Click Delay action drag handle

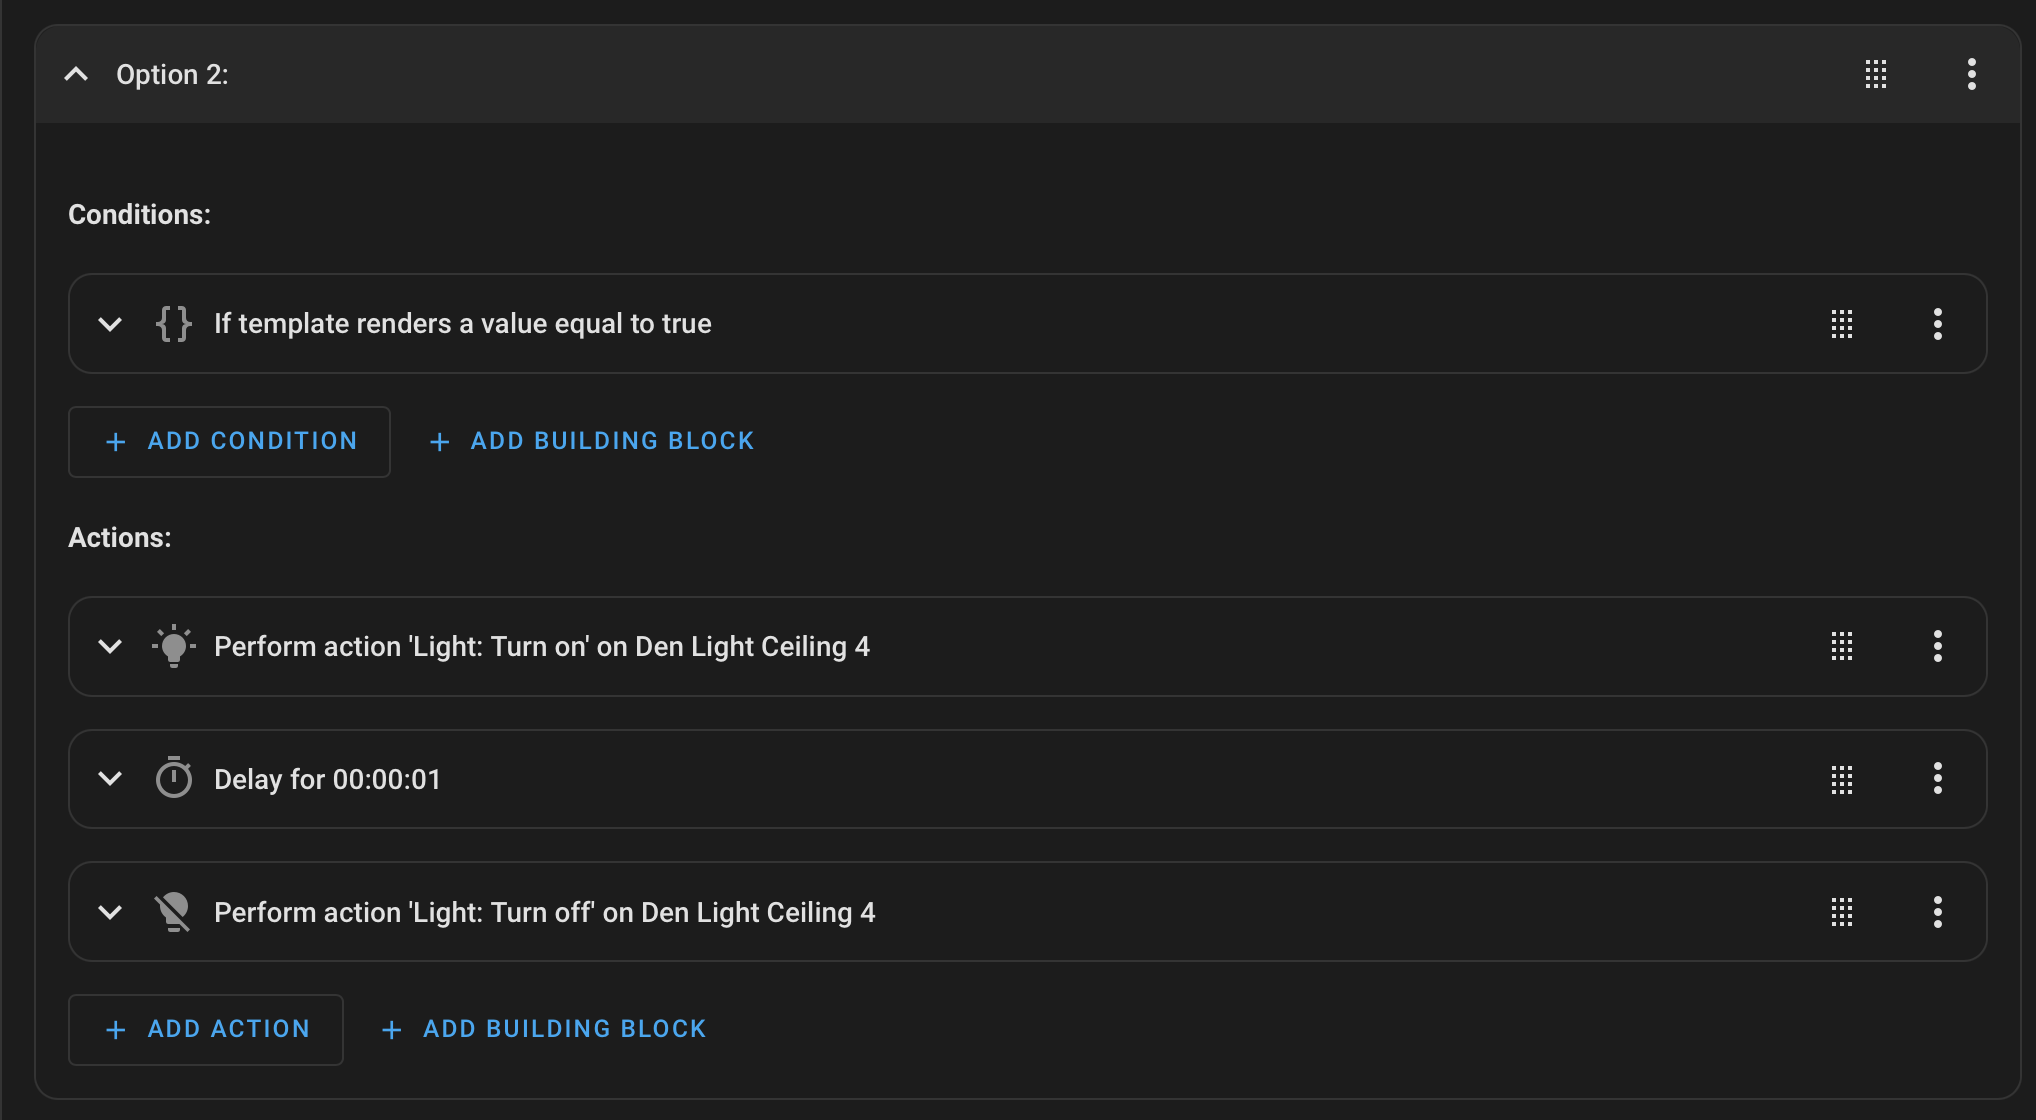(x=1842, y=779)
